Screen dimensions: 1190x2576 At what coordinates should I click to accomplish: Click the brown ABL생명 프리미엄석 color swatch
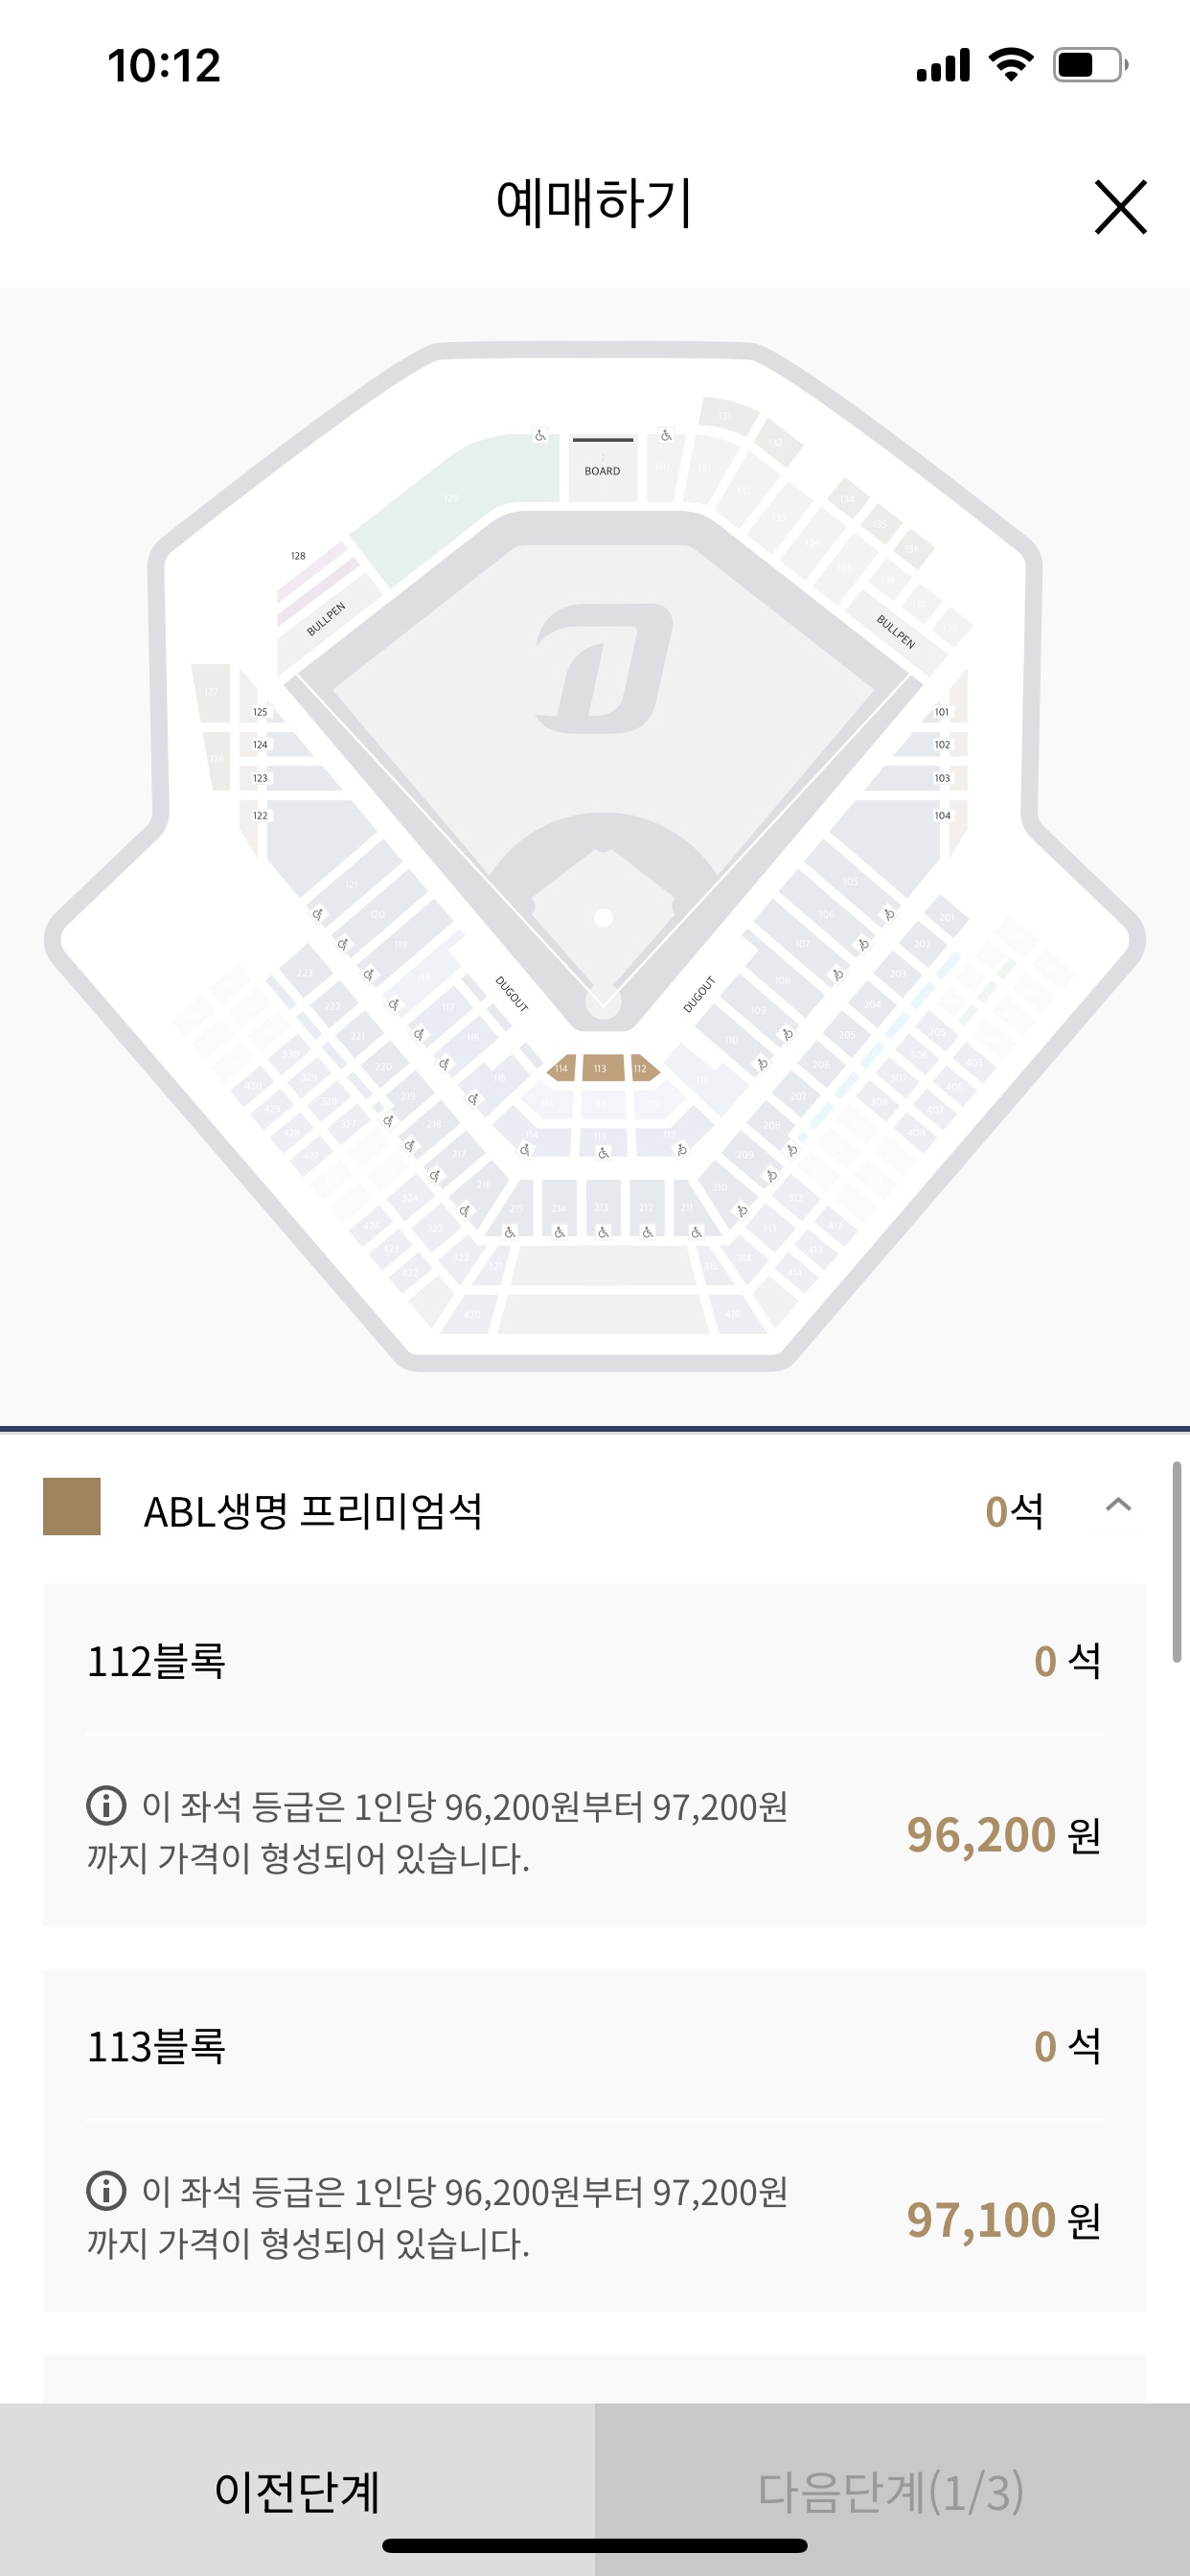pos(72,1506)
